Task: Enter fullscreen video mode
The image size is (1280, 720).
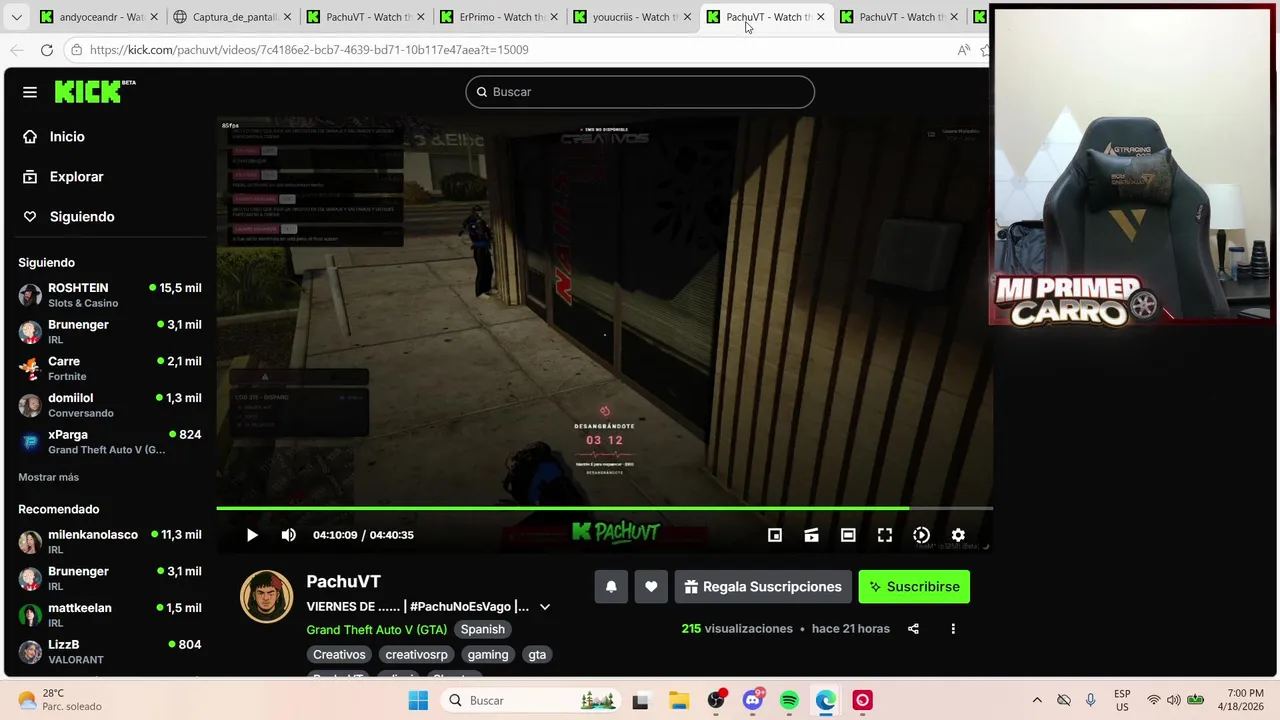Action: pos(885,535)
